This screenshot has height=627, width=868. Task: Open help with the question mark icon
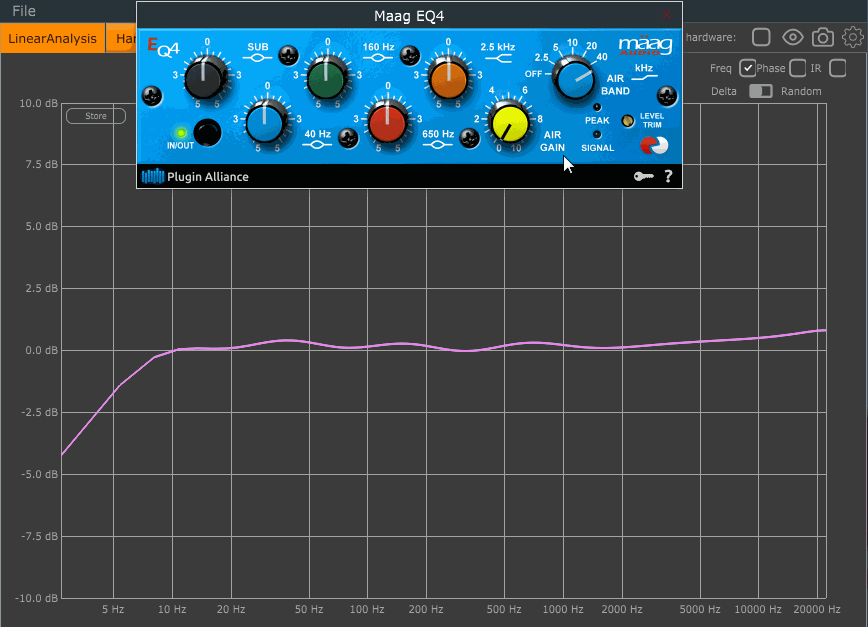tap(668, 177)
